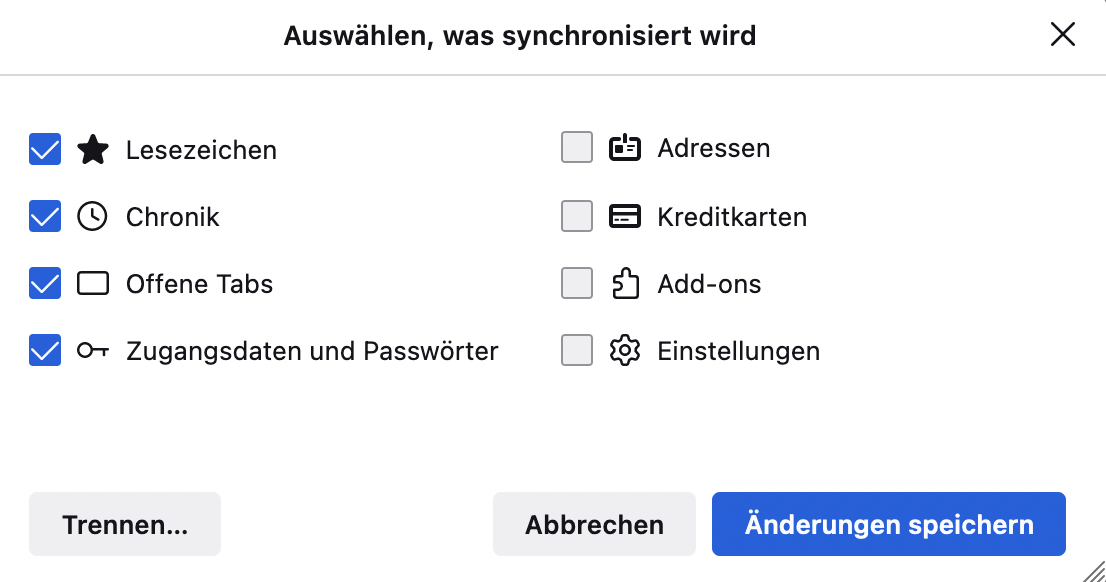
Task: Click the credit card icon beside Kreditkarten
Action: [x=625, y=217]
